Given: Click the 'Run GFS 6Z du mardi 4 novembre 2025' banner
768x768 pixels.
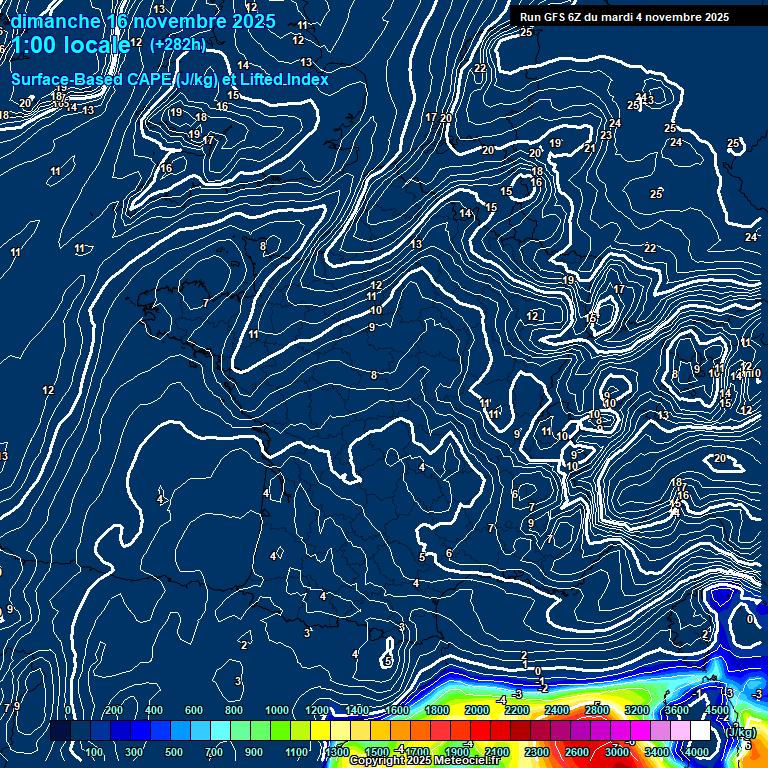Looking at the screenshot, I should [x=624, y=17].
